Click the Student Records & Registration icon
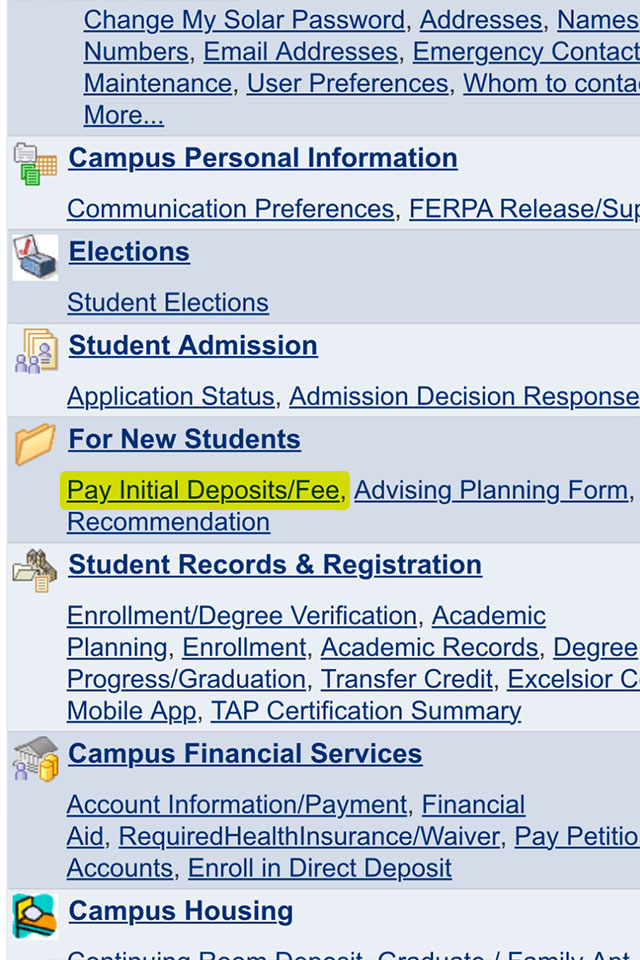This screenshot has height=960, width=640. pos(35,569)
